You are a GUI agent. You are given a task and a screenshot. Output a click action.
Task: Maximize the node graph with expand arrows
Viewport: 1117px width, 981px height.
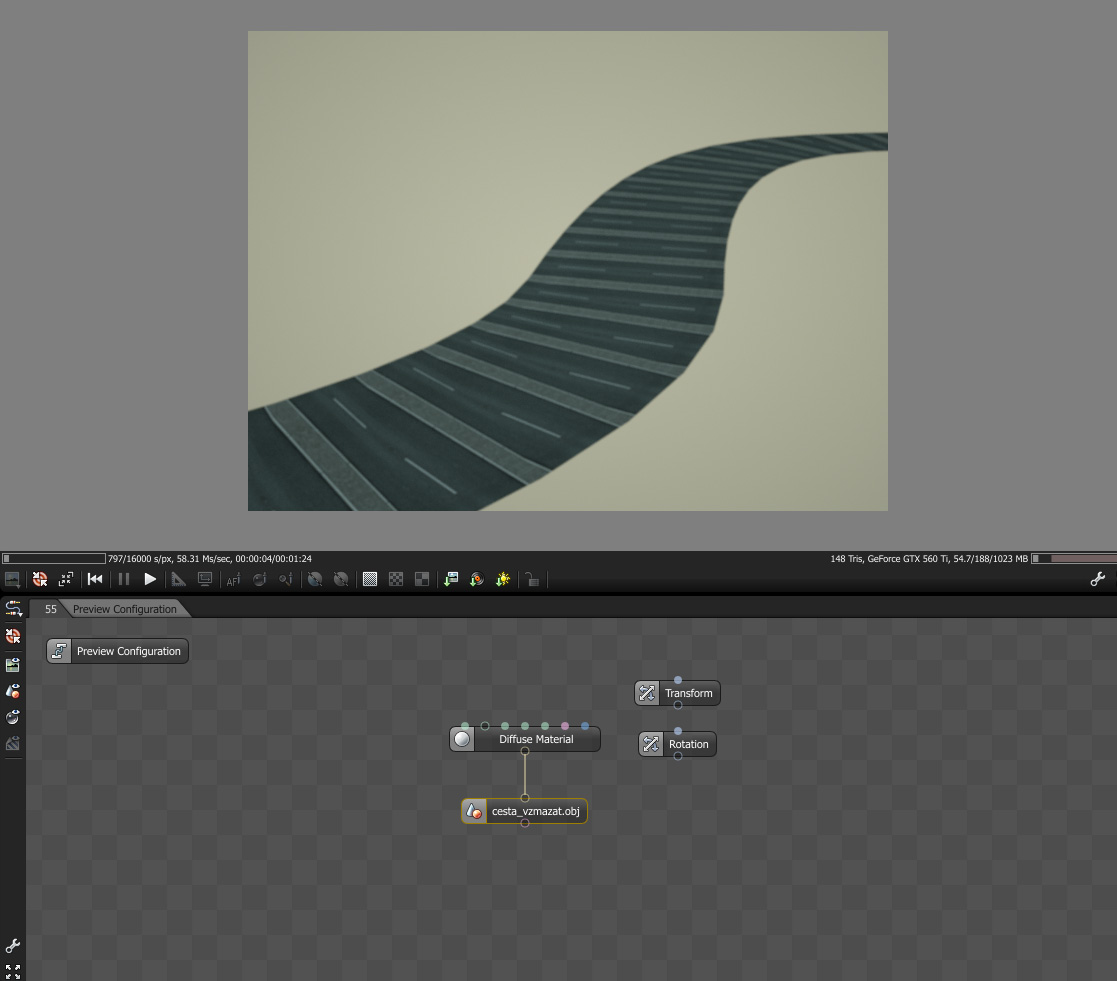(13, 971)
